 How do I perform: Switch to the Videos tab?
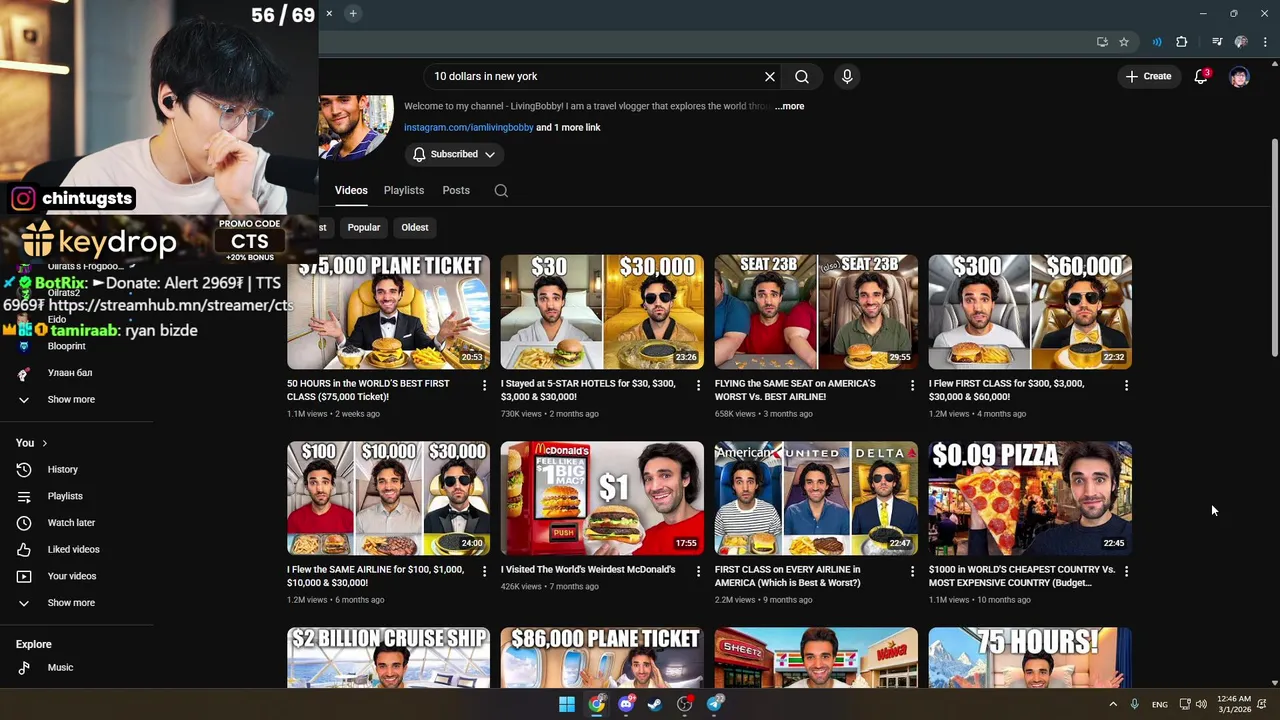351,190
